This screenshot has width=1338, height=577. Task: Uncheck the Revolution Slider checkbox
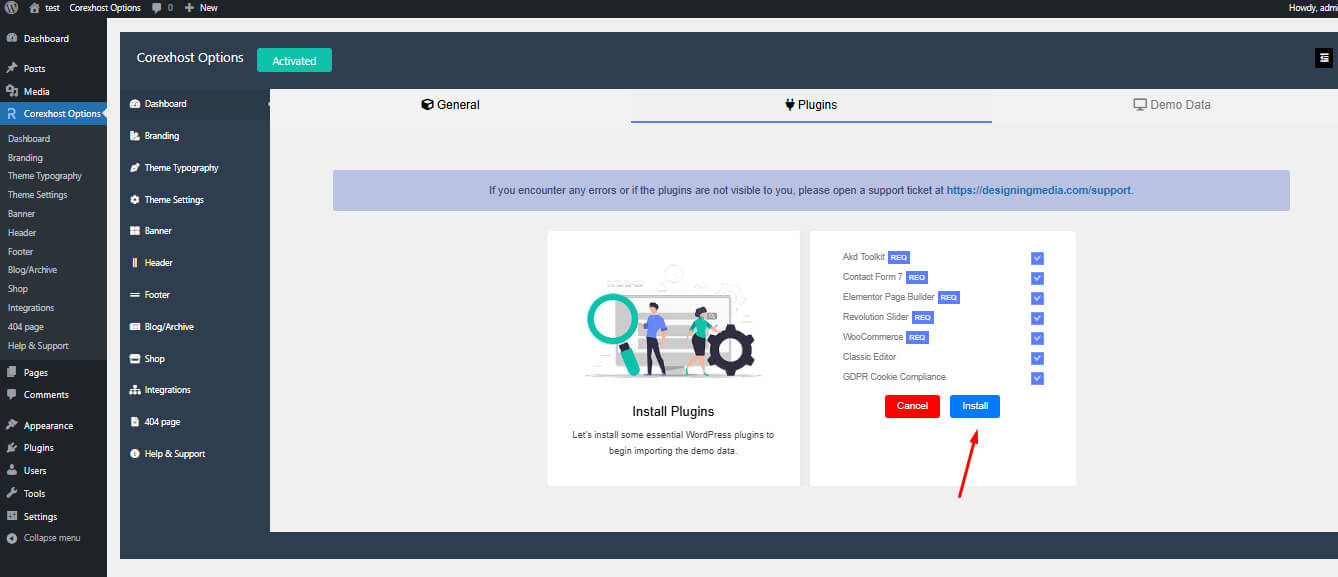[1037, 318]
